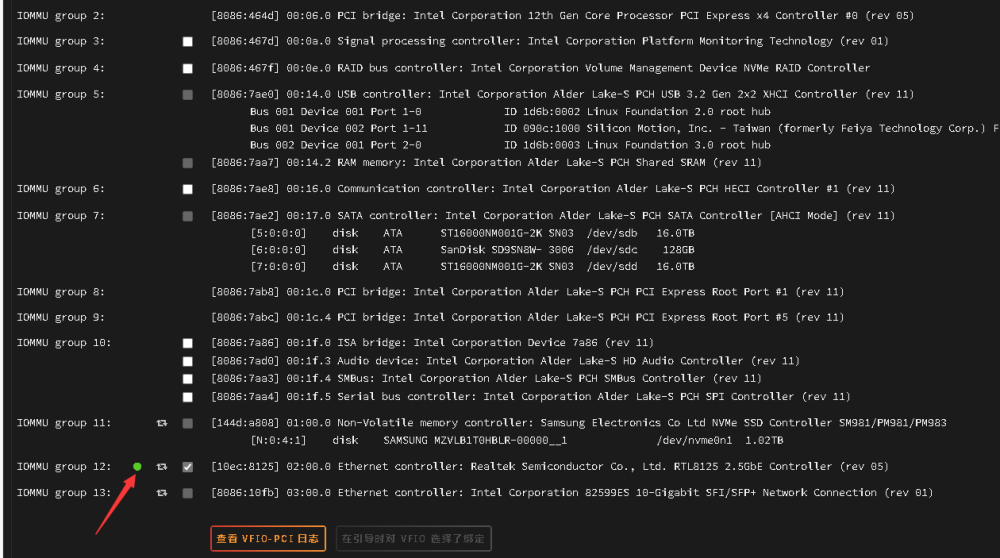The image size is (1000, 558).
Task: Select the IOMMU group 5 label
Action: pyautogui.click(x=61, y=94)
